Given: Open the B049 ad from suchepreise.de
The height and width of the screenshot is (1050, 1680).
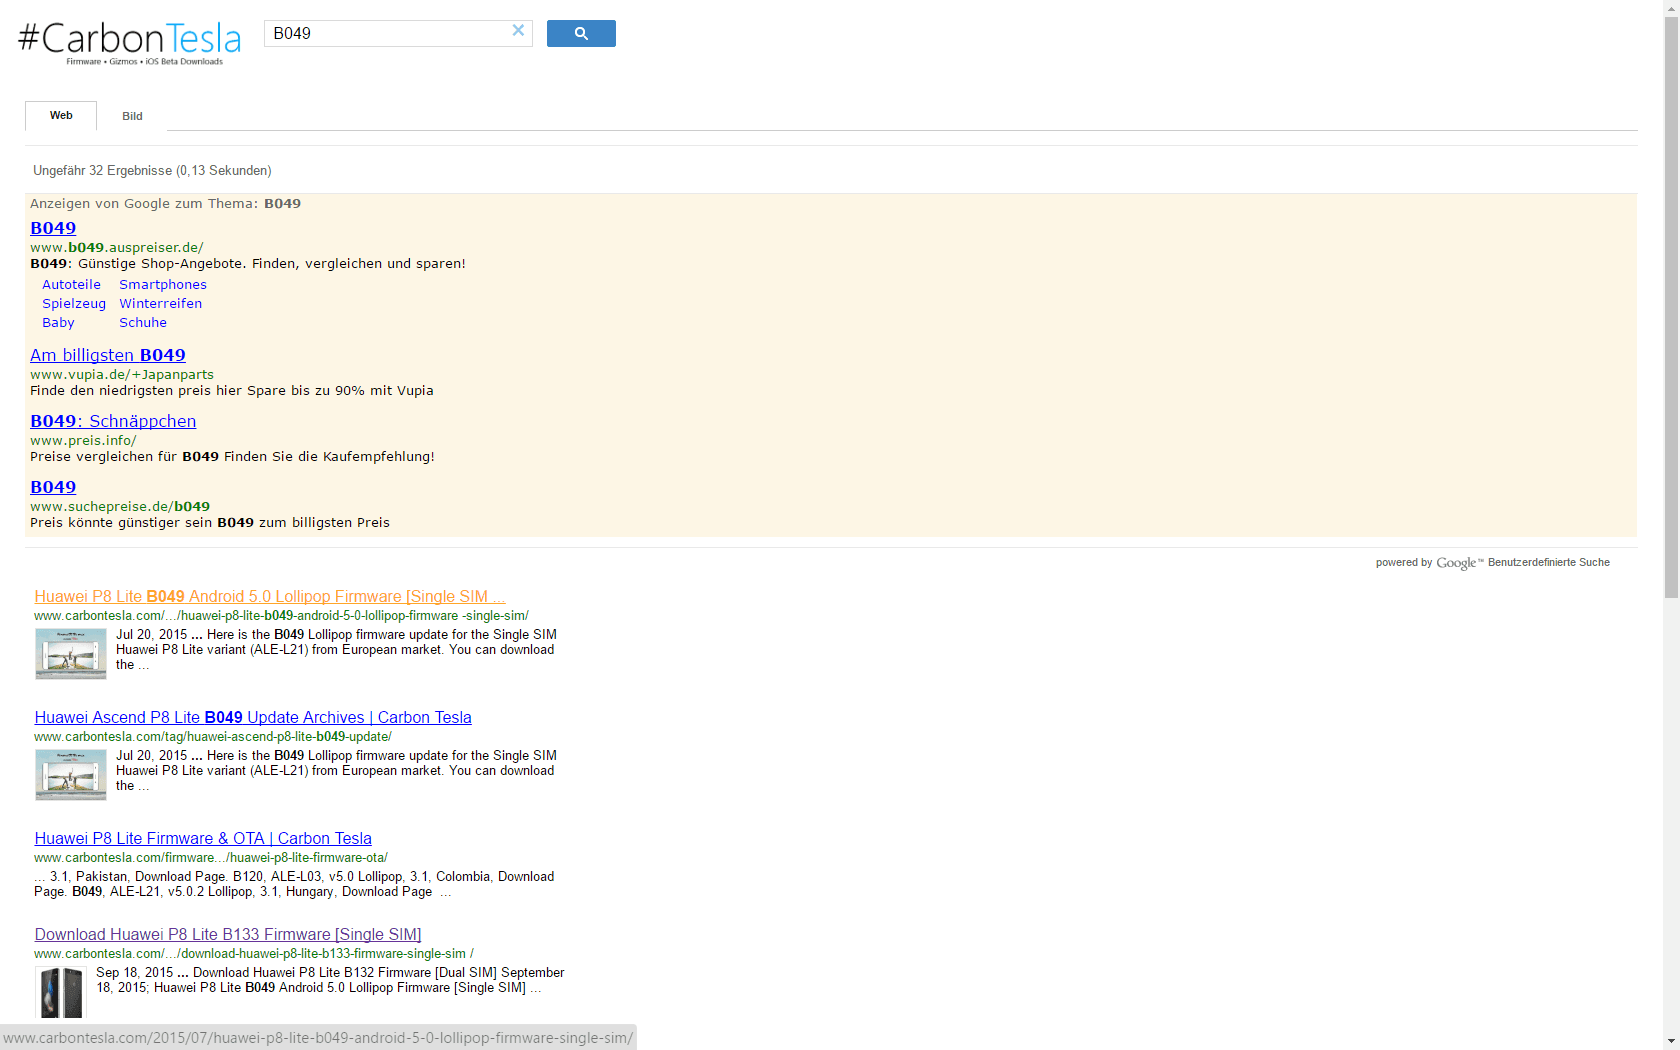Looking at the screenshot, I should point(53,487).
